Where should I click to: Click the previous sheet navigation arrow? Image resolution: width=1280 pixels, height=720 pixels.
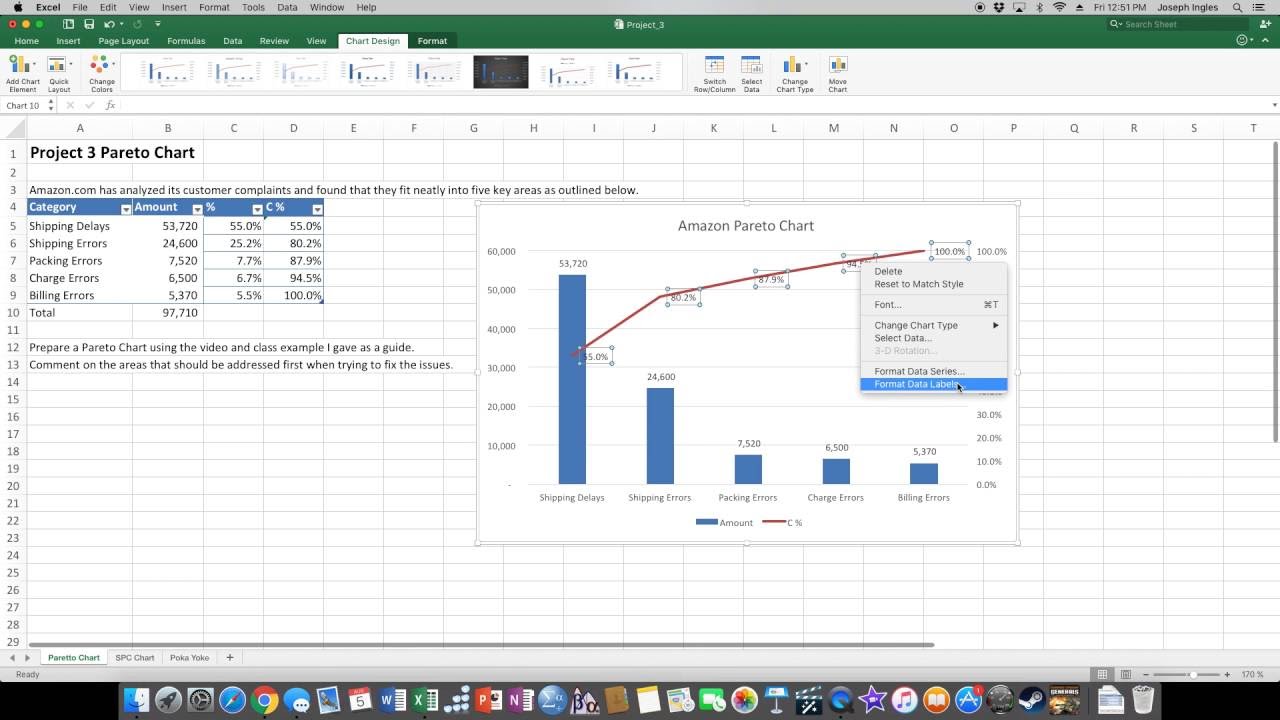(x=13, y=658)
